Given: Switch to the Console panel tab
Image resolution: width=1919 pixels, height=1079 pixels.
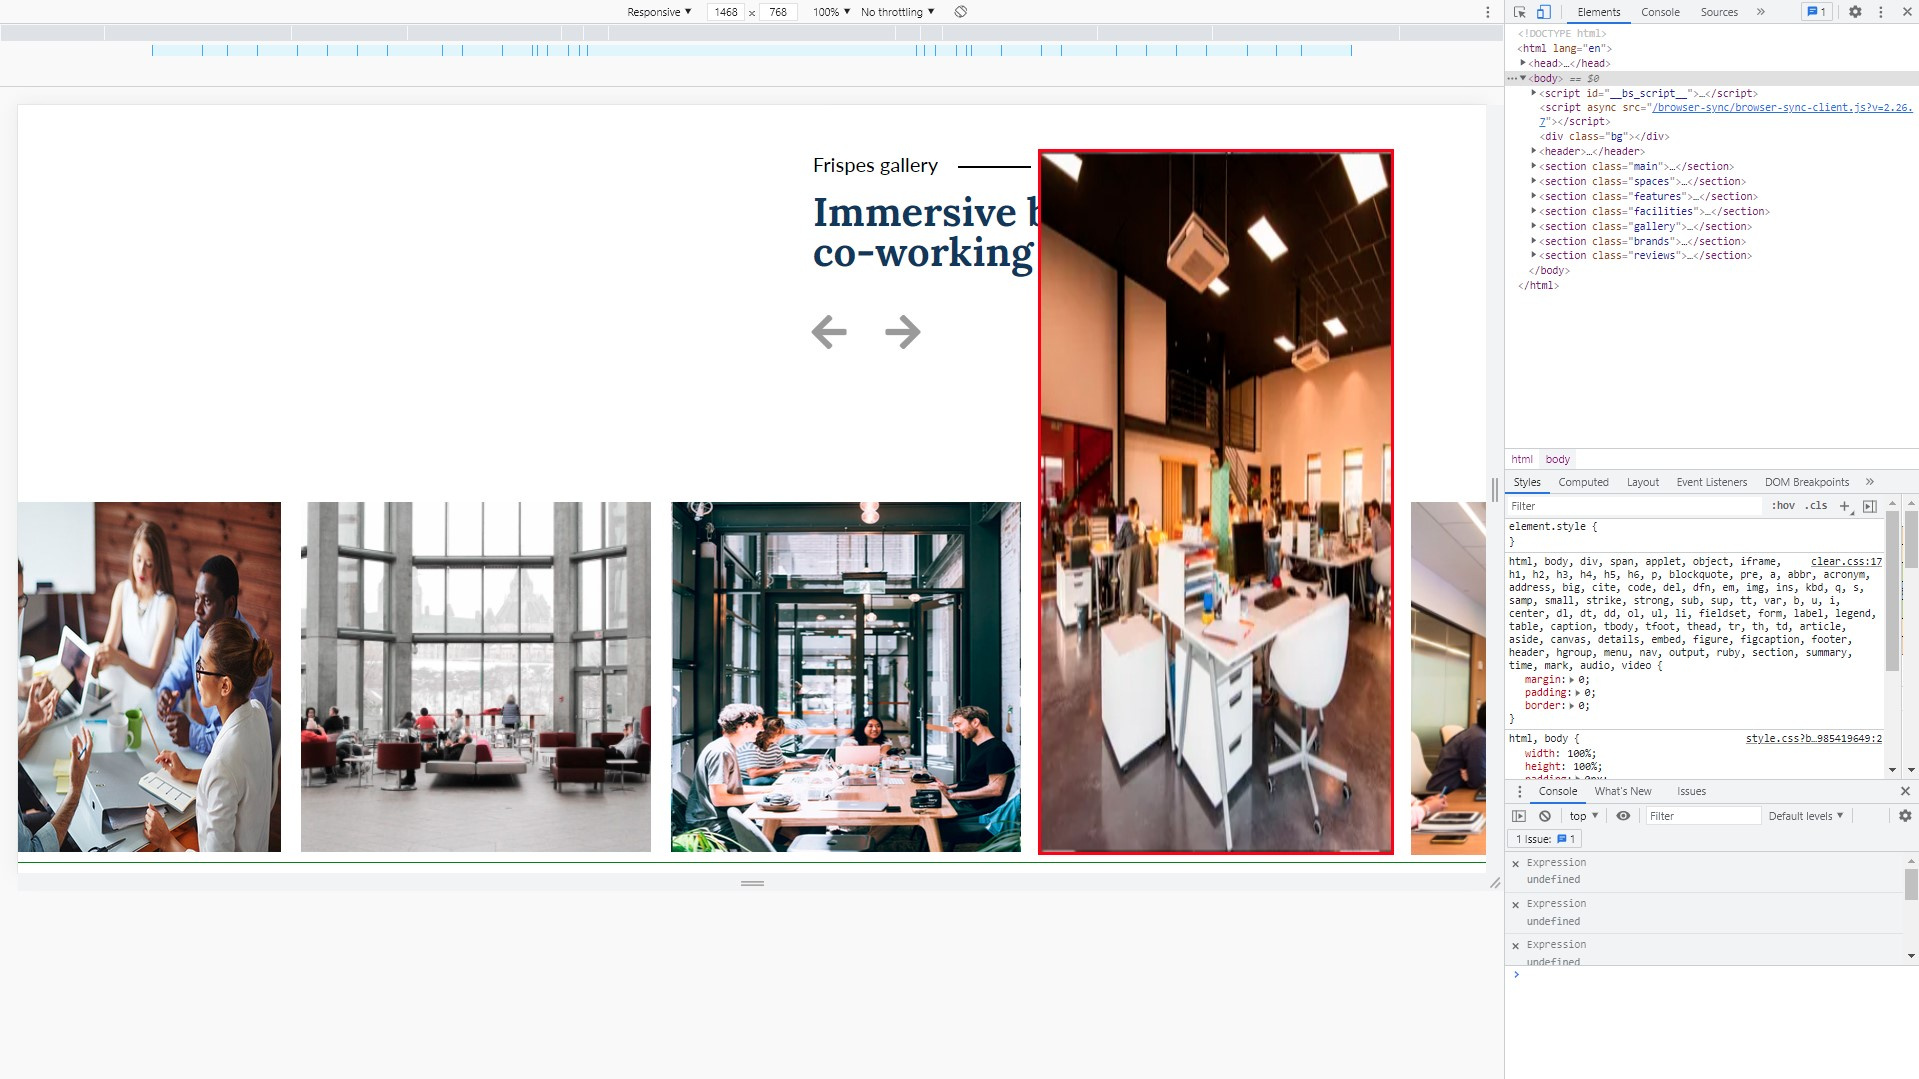Looking at the screenshot, I should click(1660, 12).
